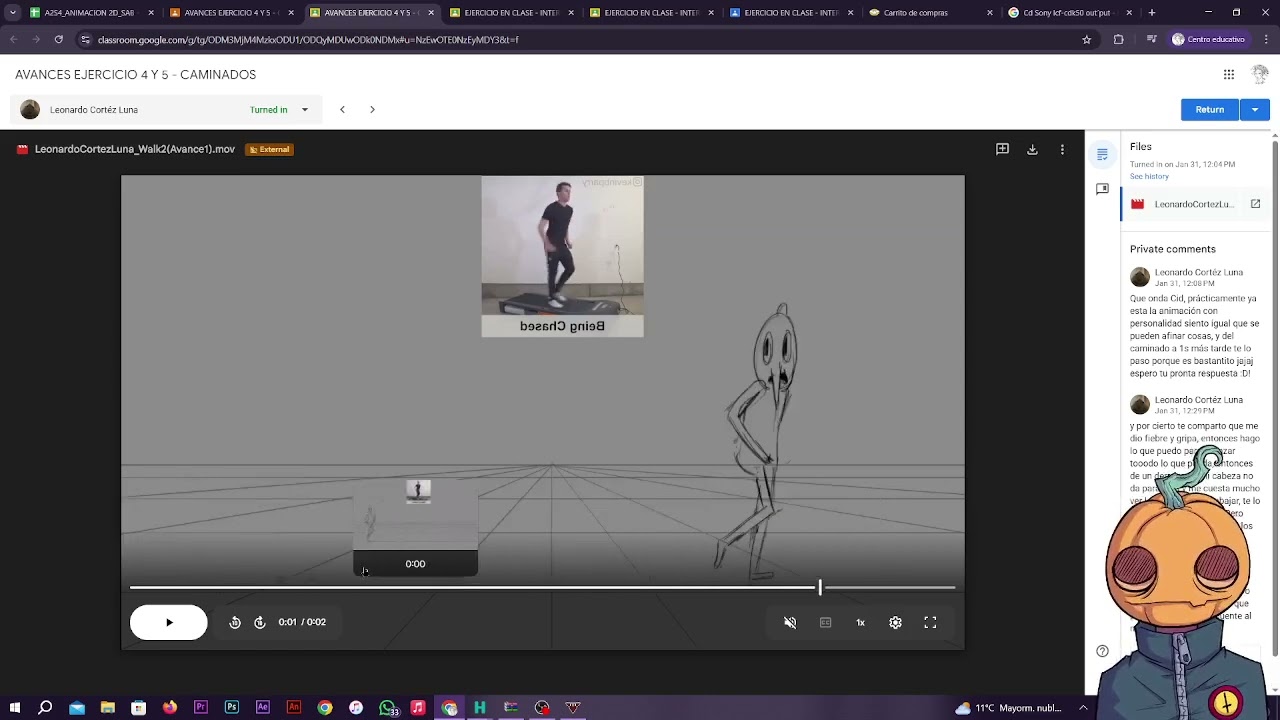Click the Return button
This screenshot has width=1280, height=720.
(1210, 110)
